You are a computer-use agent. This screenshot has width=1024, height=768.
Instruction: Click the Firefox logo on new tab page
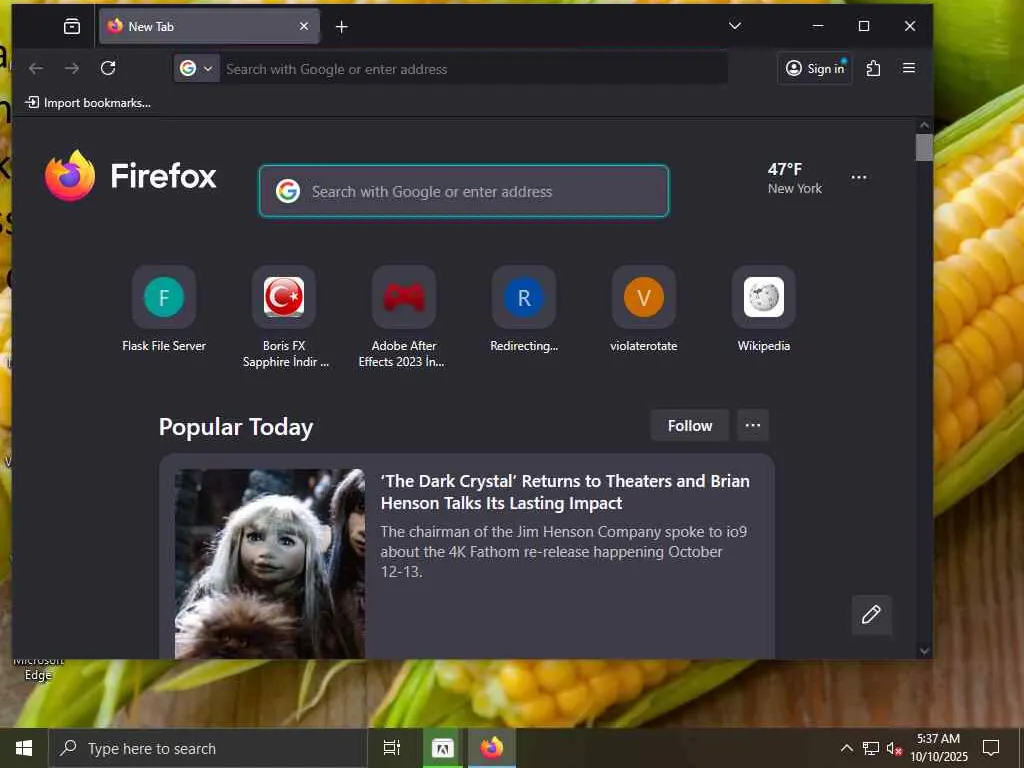[131, 176]
